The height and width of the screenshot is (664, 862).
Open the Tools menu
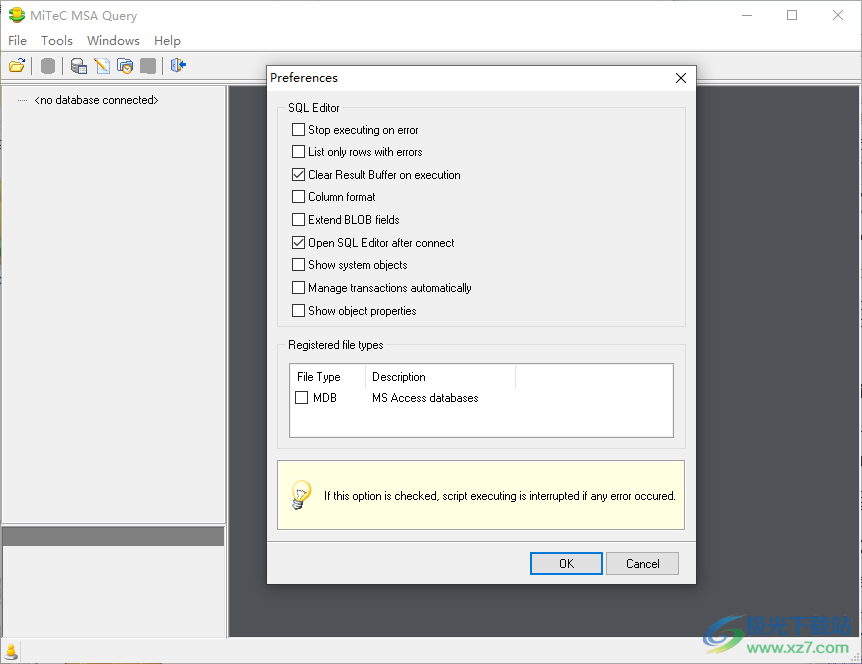[57, 41]
